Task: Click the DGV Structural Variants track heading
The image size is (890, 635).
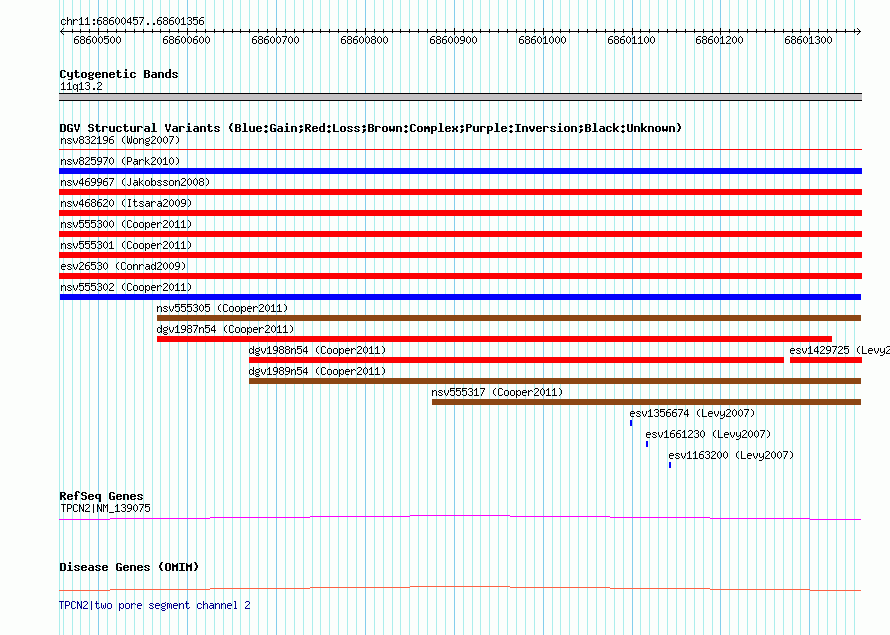Action: [x=370, y=128]
